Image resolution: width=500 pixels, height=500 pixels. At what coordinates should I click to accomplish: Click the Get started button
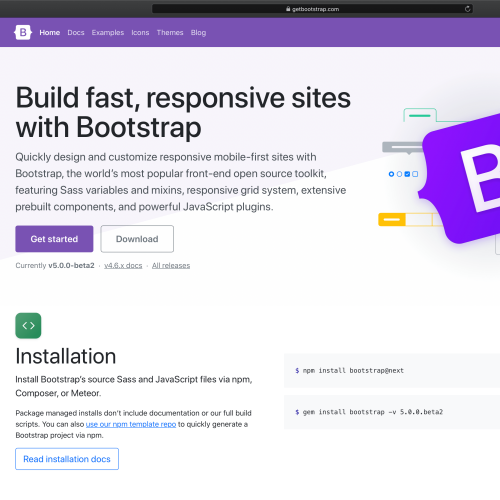click(x=54, y=239)
